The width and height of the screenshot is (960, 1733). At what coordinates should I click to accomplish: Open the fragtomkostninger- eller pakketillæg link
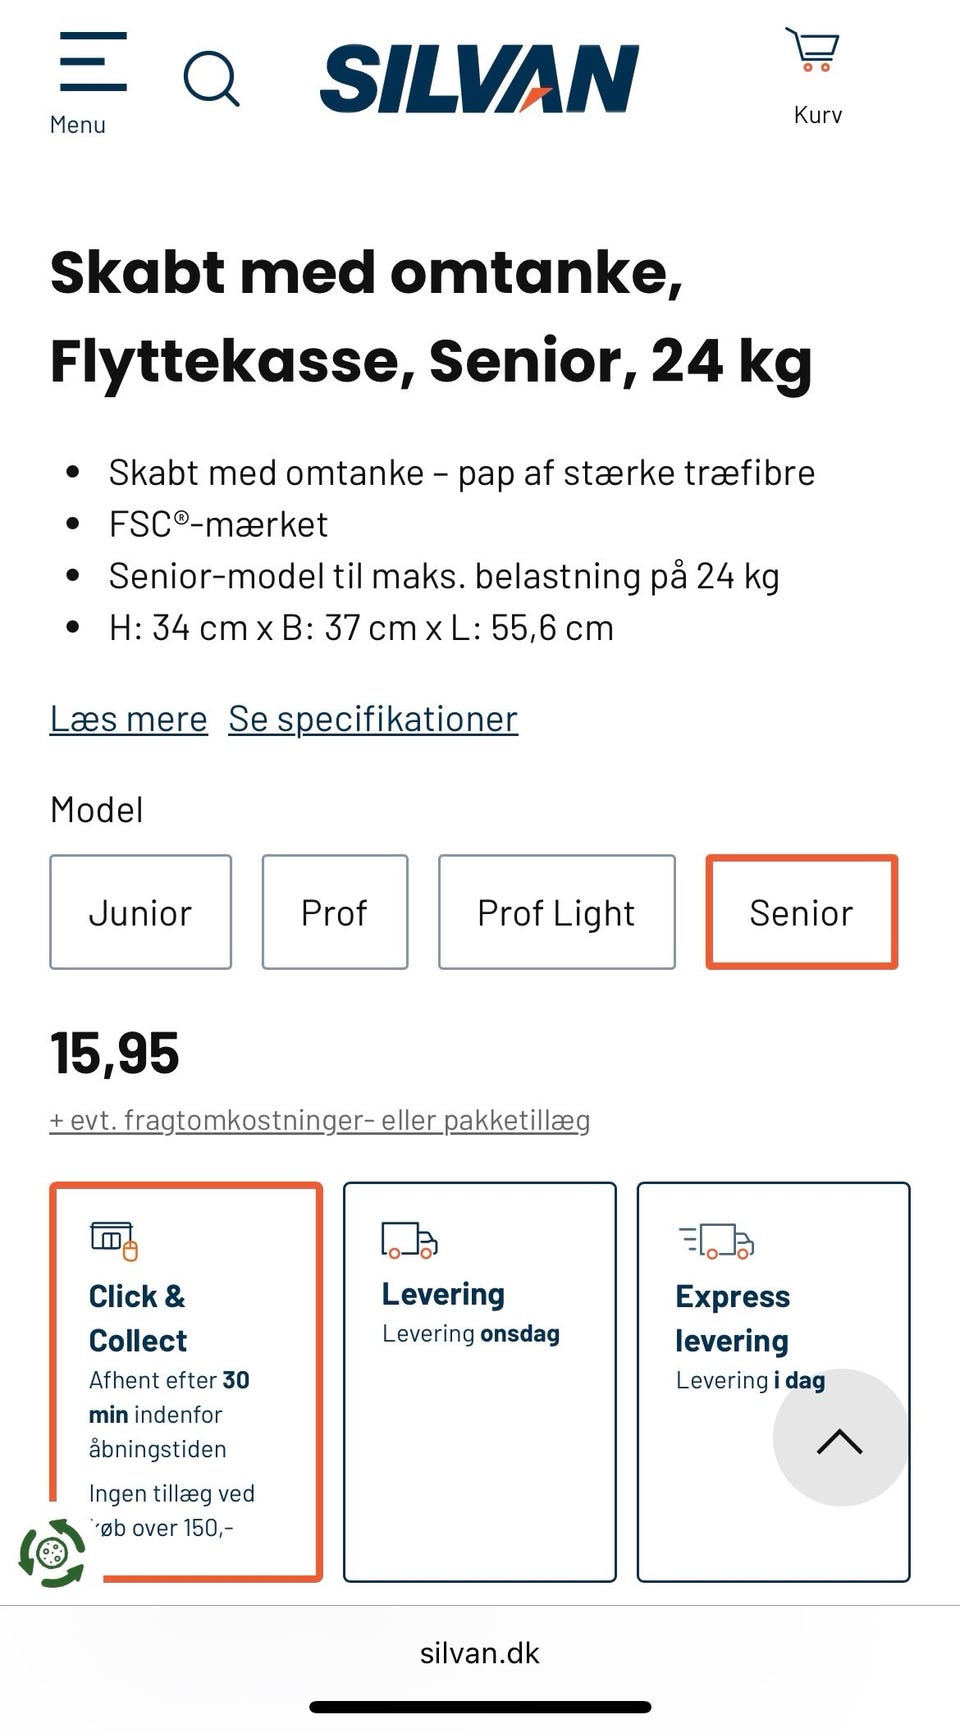pyautogui.click(x=318, y=1119)
